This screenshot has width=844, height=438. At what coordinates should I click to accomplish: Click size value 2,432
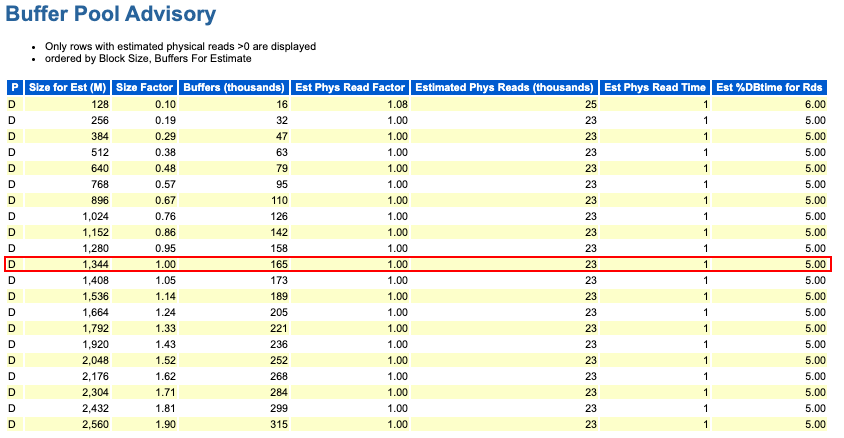(x=95, y=408)
